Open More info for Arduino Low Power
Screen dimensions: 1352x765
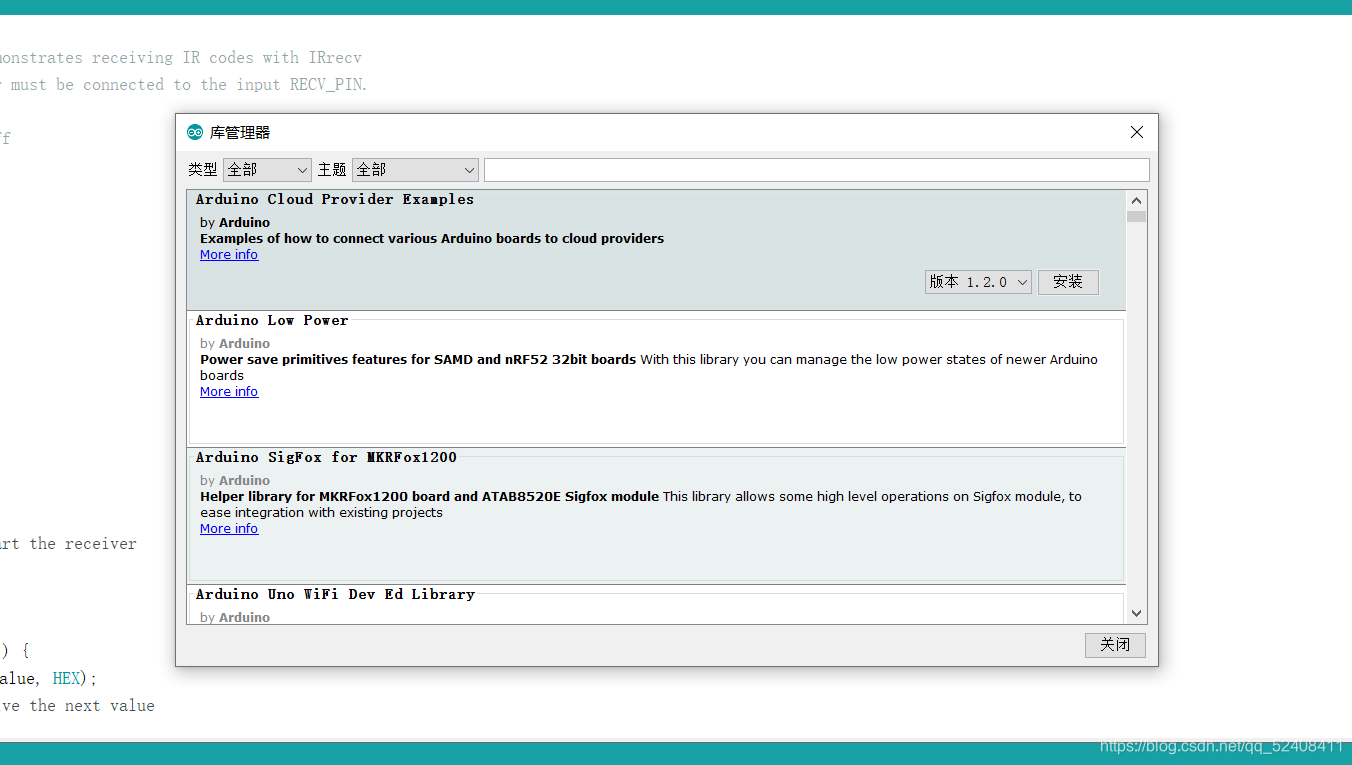[228, 391]
